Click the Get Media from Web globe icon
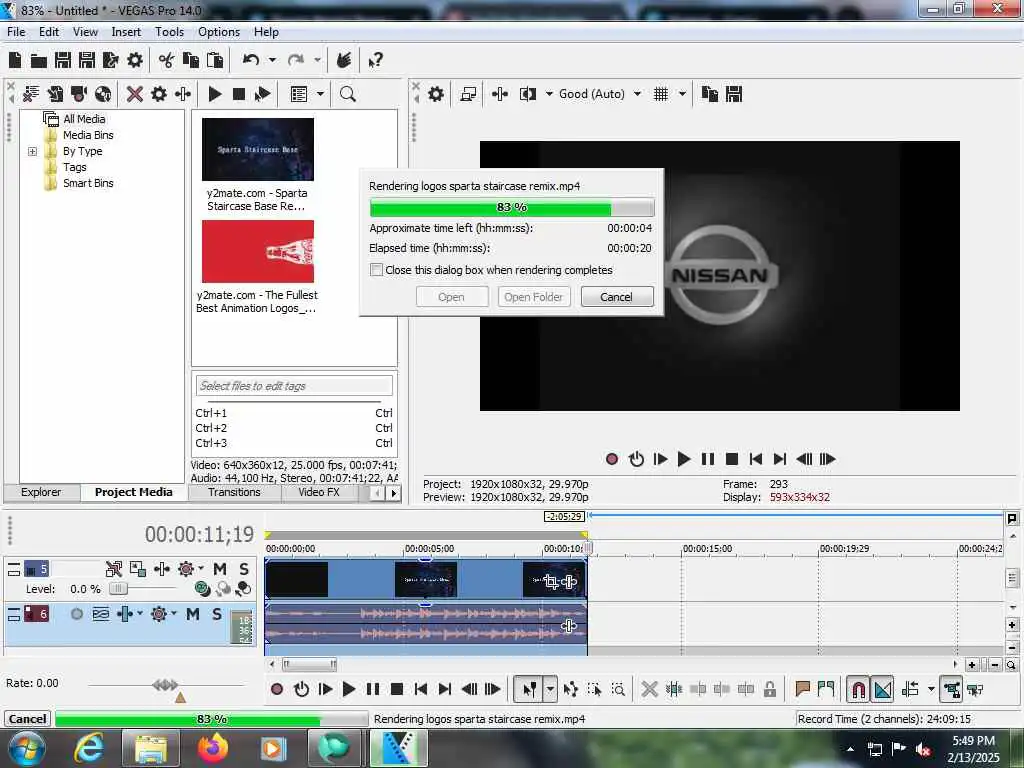Screen dimensions: 1024x768 tap(103, 94)
